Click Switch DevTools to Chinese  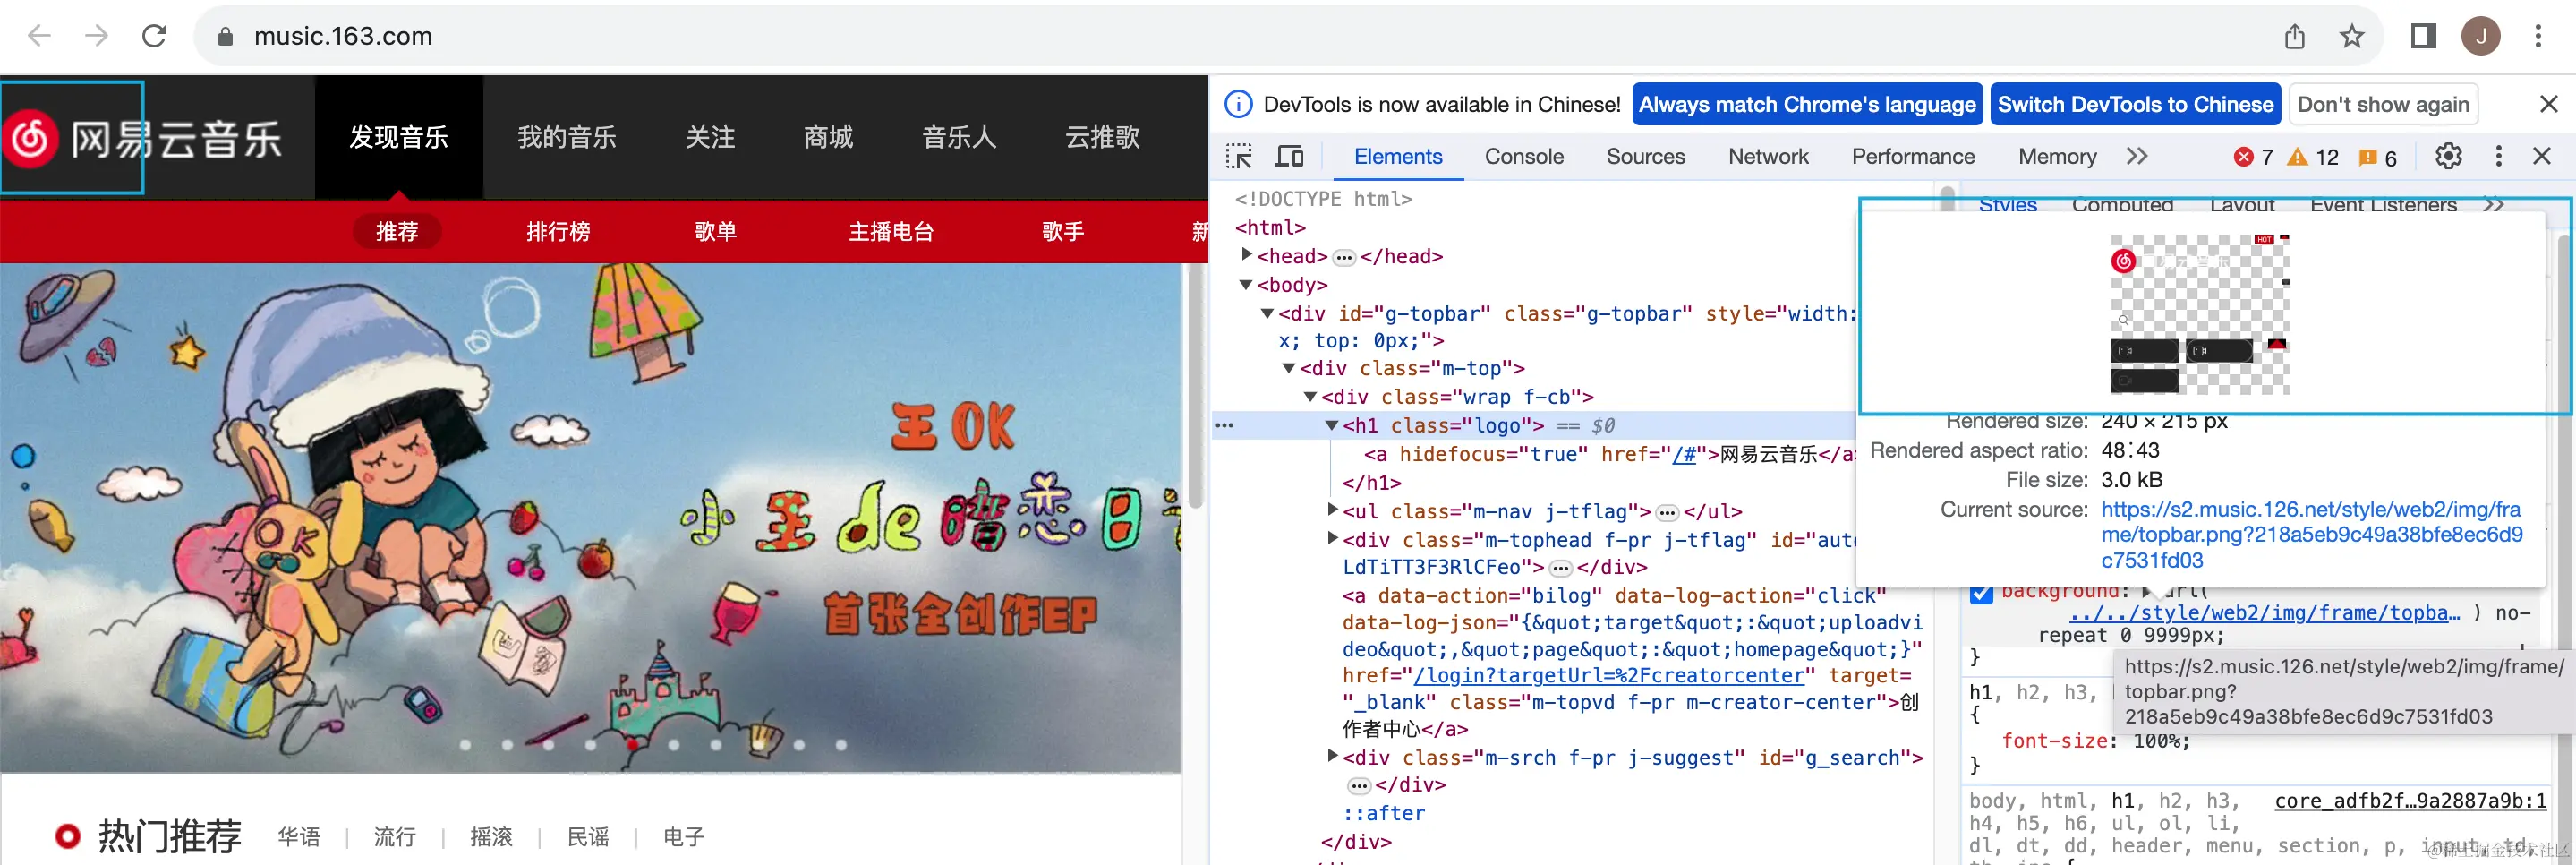click(2135, 104)
